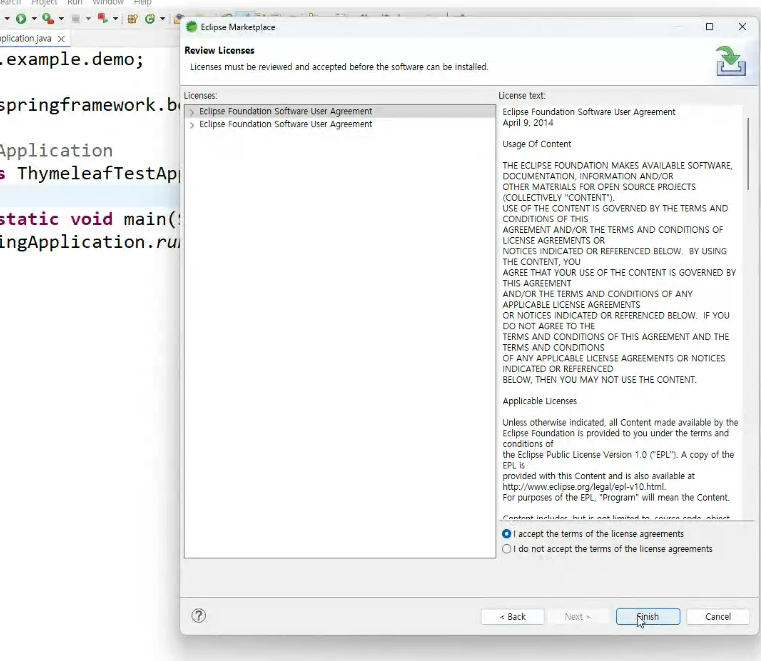Click the red Relaunch icon in Eclipse toolbar
Viewport: 761px width, 661px height.
coord(102,19)
